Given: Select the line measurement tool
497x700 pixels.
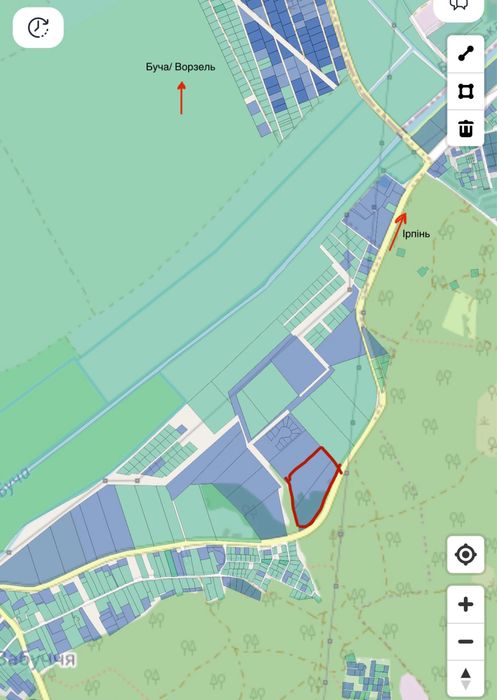Looking at the screenshot, I should (465, 54).
